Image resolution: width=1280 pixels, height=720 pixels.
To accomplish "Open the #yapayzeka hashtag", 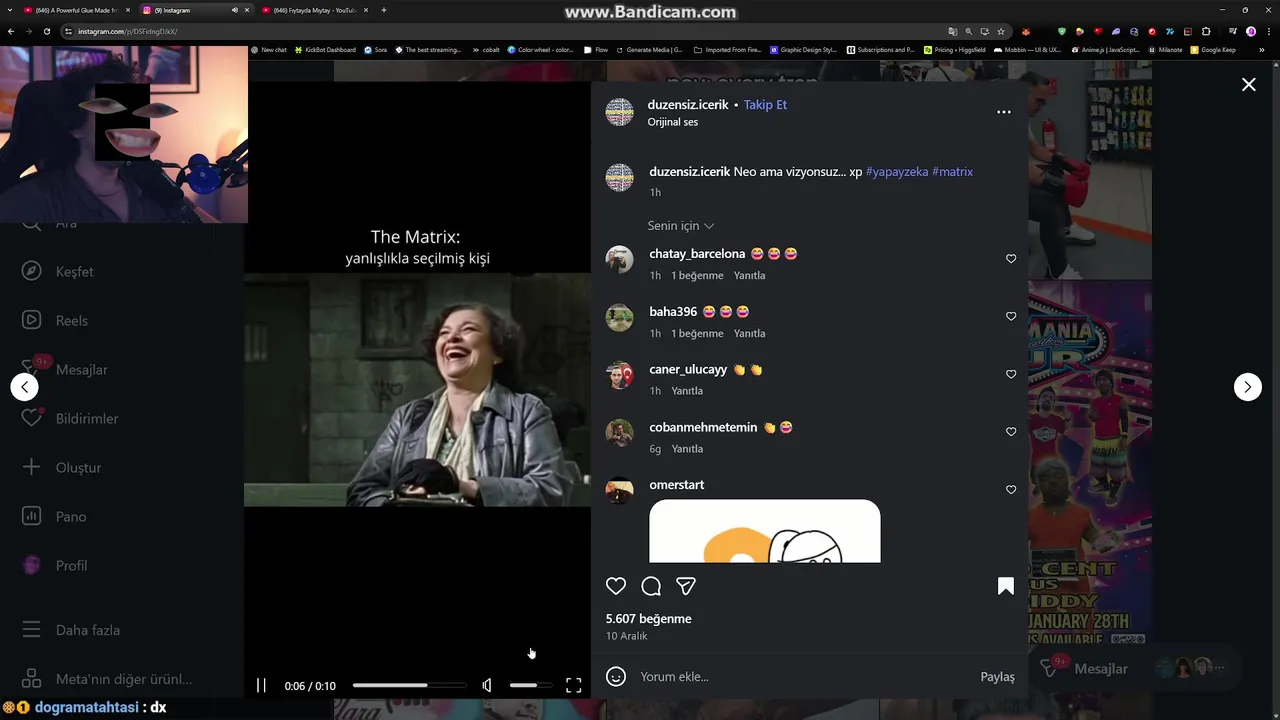I will 896,172.
